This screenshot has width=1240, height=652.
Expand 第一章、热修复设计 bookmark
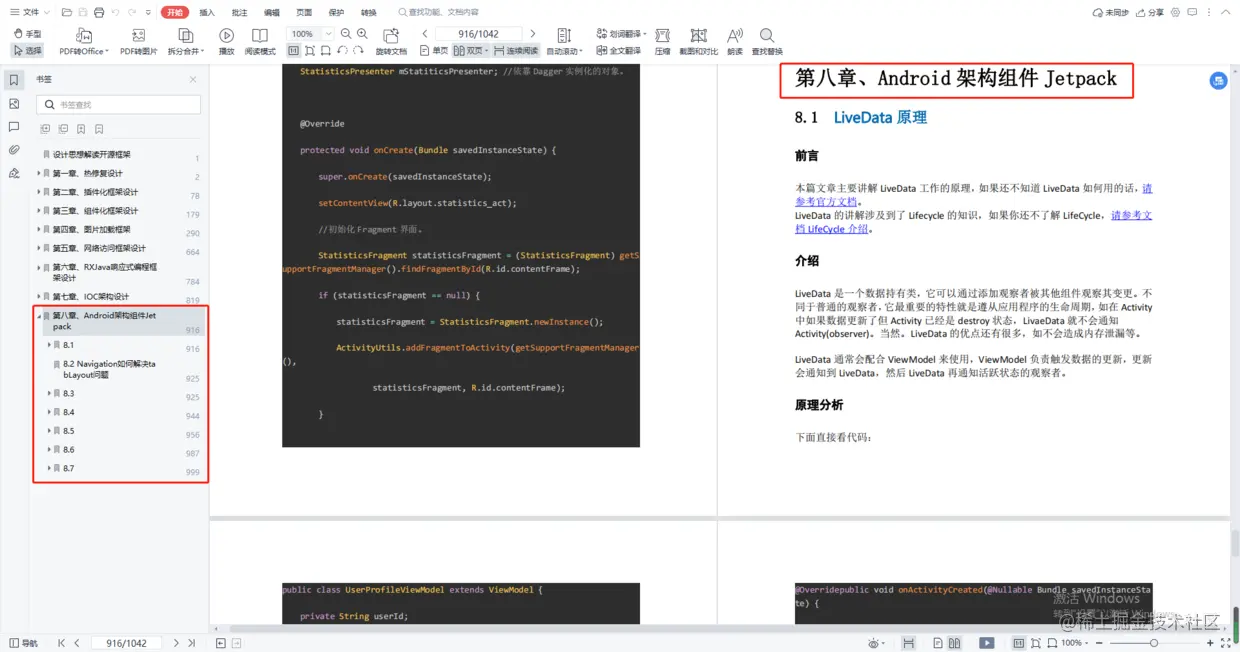(39, 173)
